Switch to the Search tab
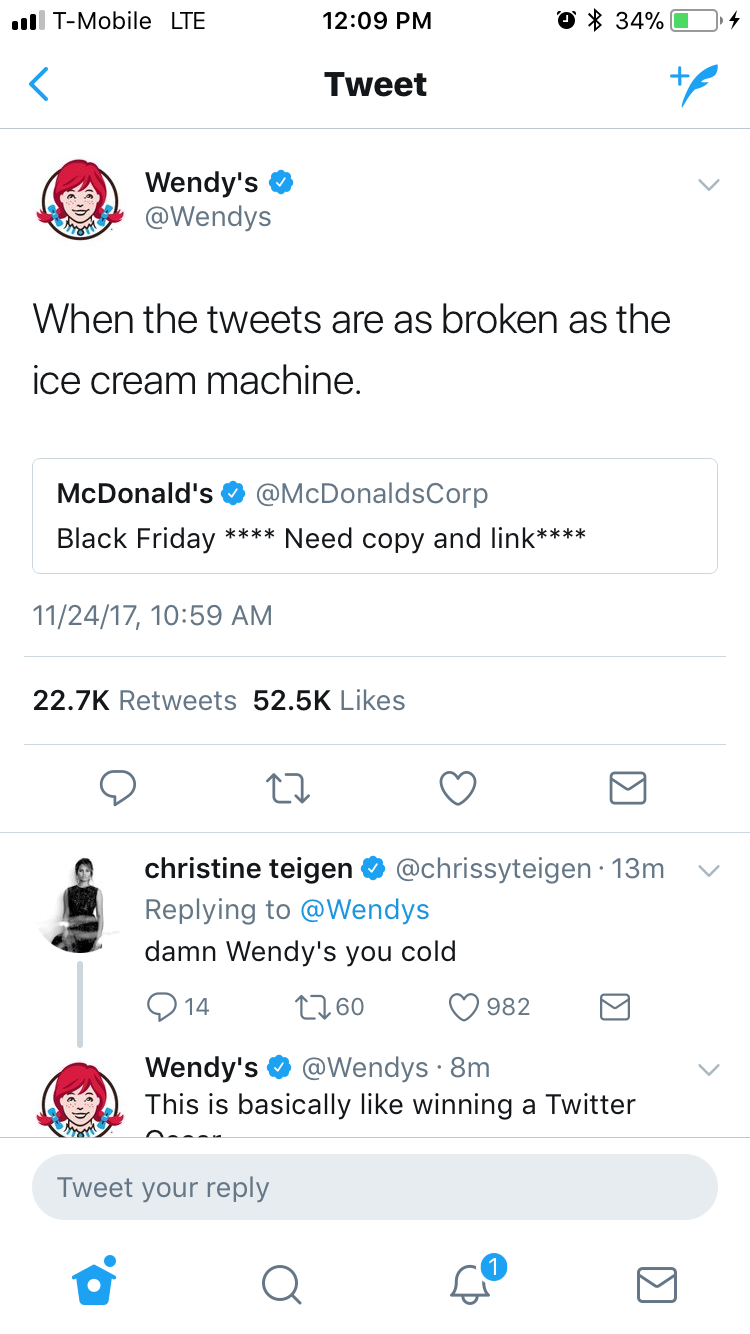Viewport: 750px width, 1334px height. pos(281,1283)
